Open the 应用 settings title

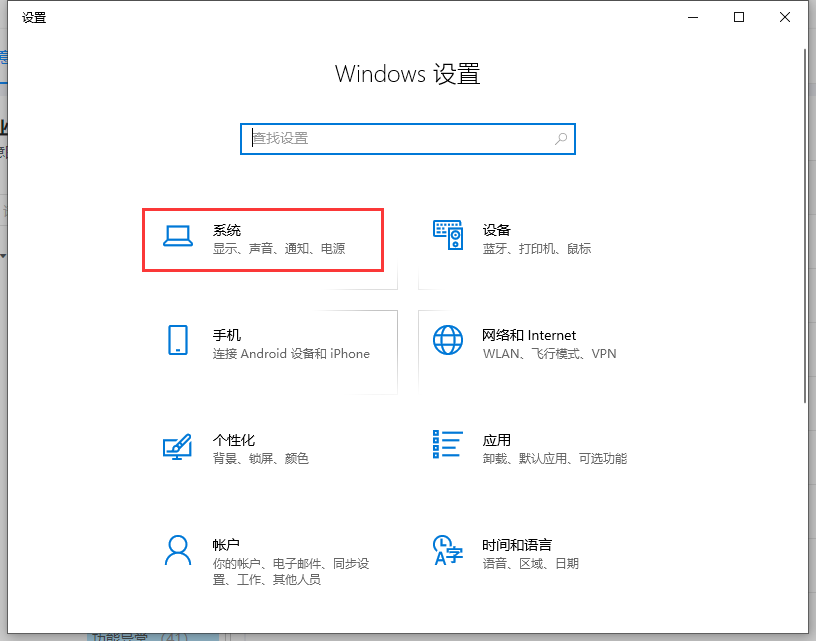pyautogui.click(x=496, y=440)
